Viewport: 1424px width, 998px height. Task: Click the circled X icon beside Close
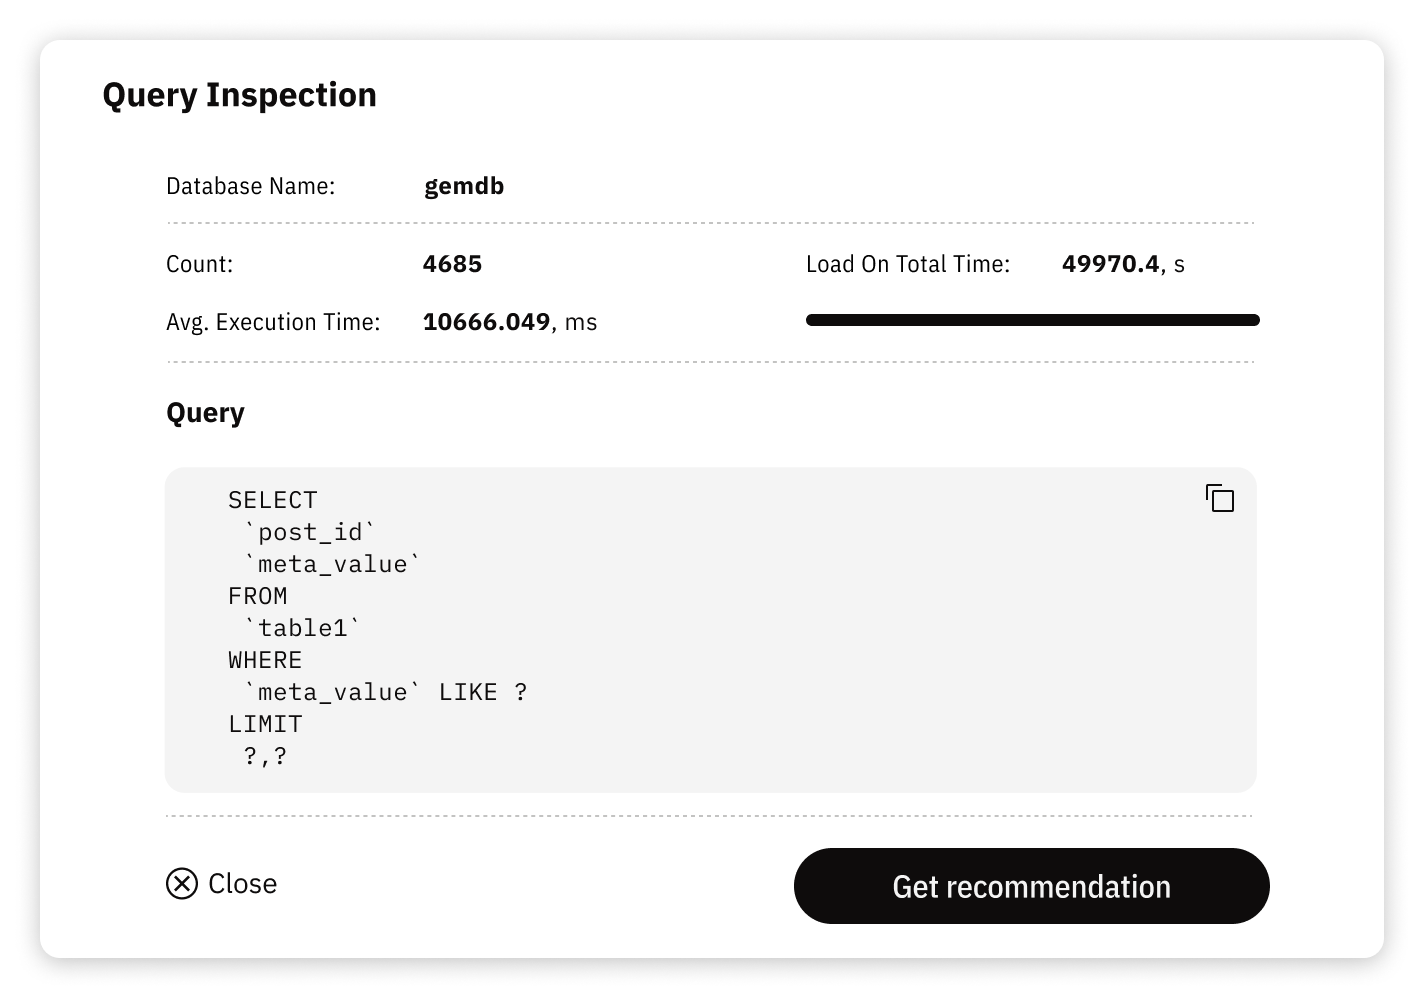coord(182,884)
